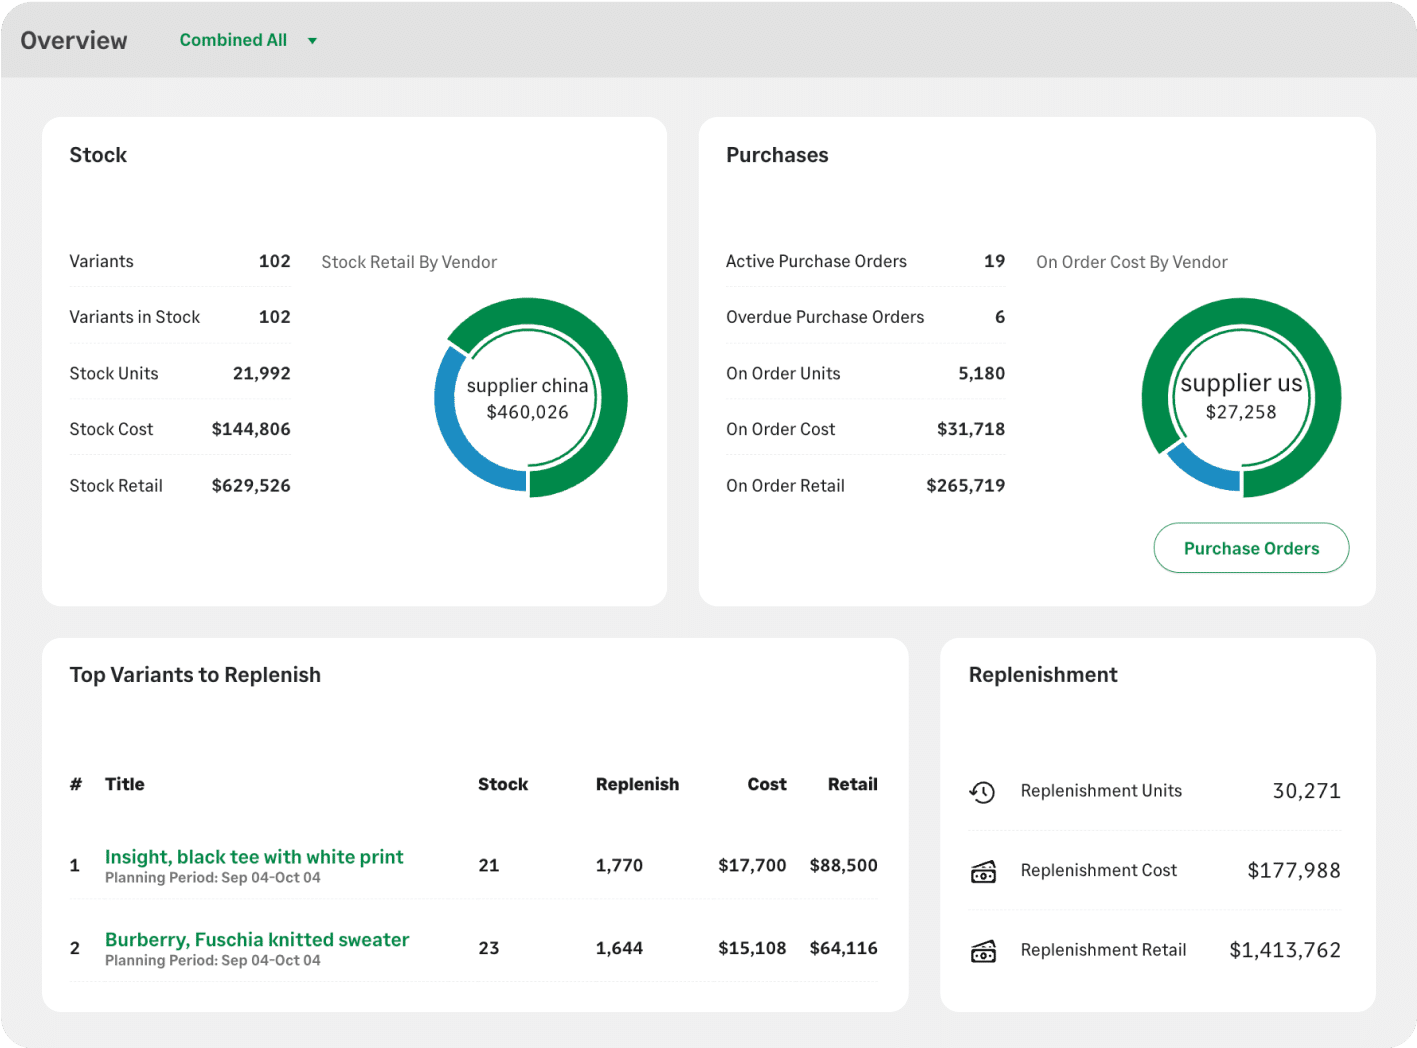This screenshot has width=1417, height=1048.
Task: Click the Active Purchase Orders count 19
Action: coord(995,261)
